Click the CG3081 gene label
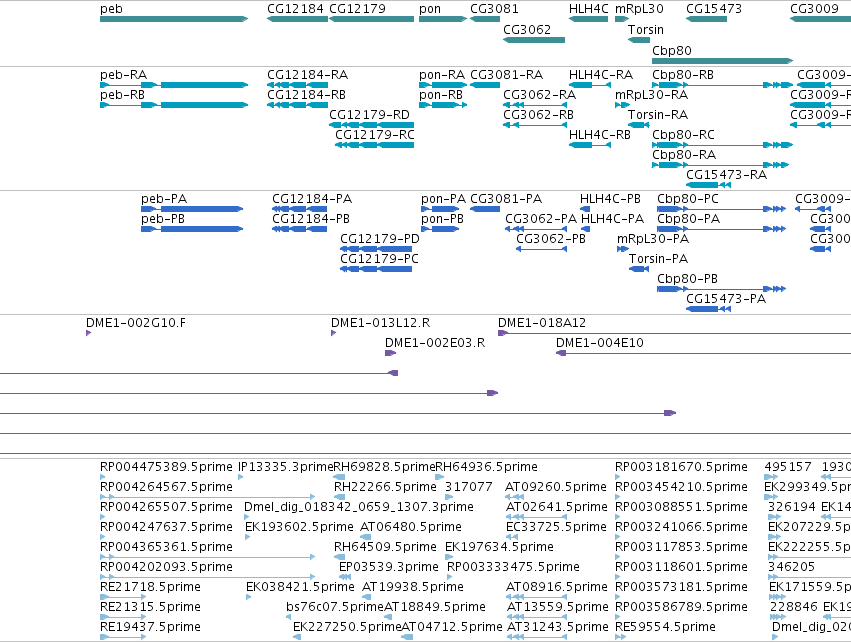 (x=494, y=9)
